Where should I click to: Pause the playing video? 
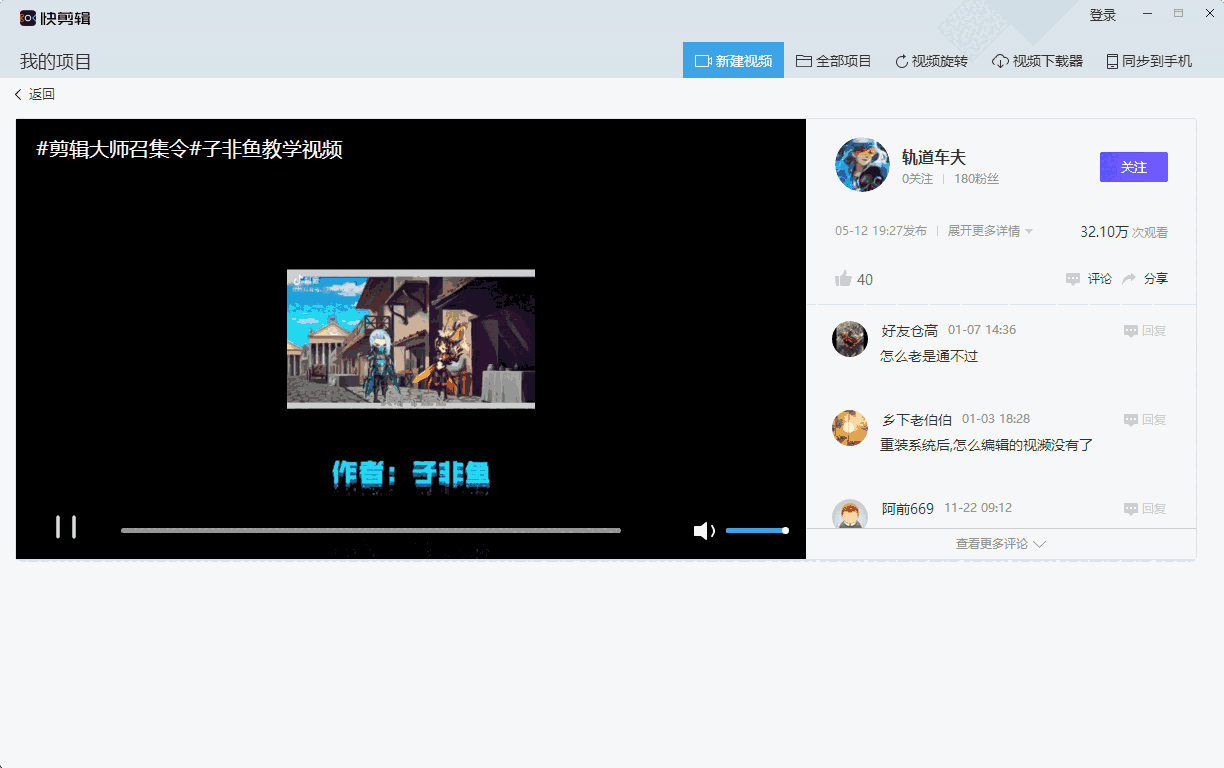(x=66, y=527)
